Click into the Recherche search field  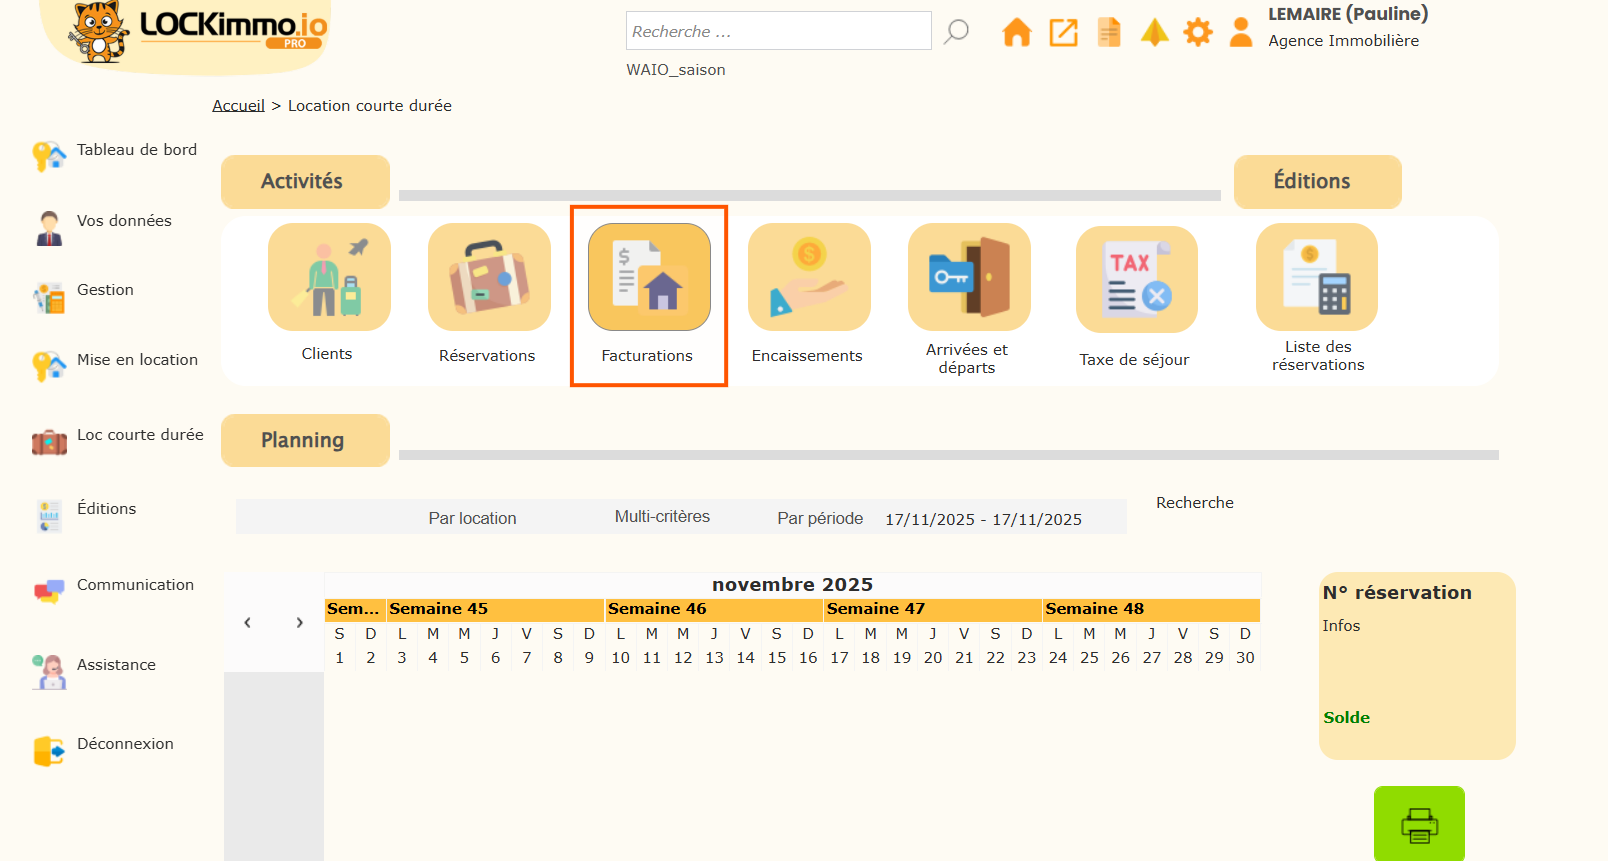(x=778, y=32)
